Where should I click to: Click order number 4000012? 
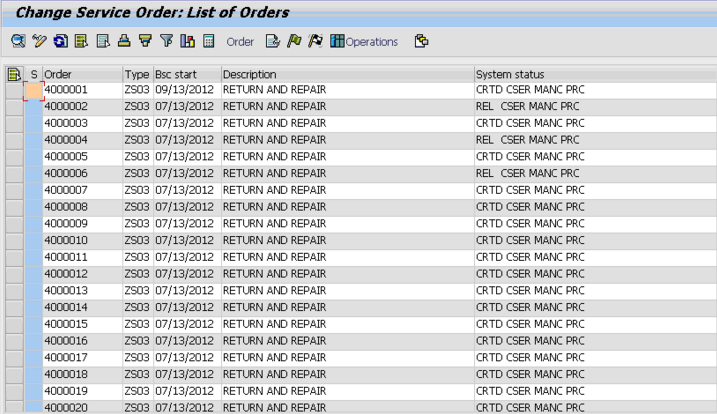[x=66, y=274]
